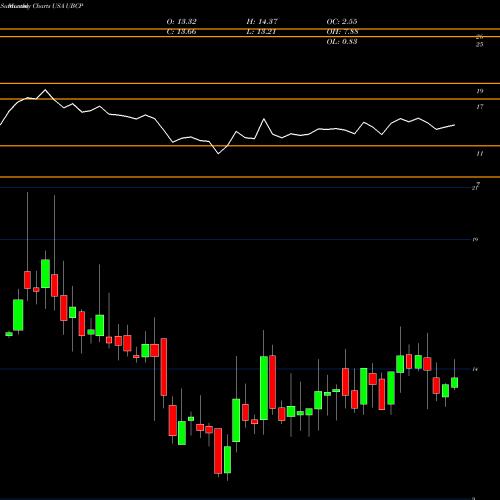This screenshot has height=500, width=500.
Task: Click the 'OL: 0.83' reading
Action: pyautogui.click(x=342, y=42)
